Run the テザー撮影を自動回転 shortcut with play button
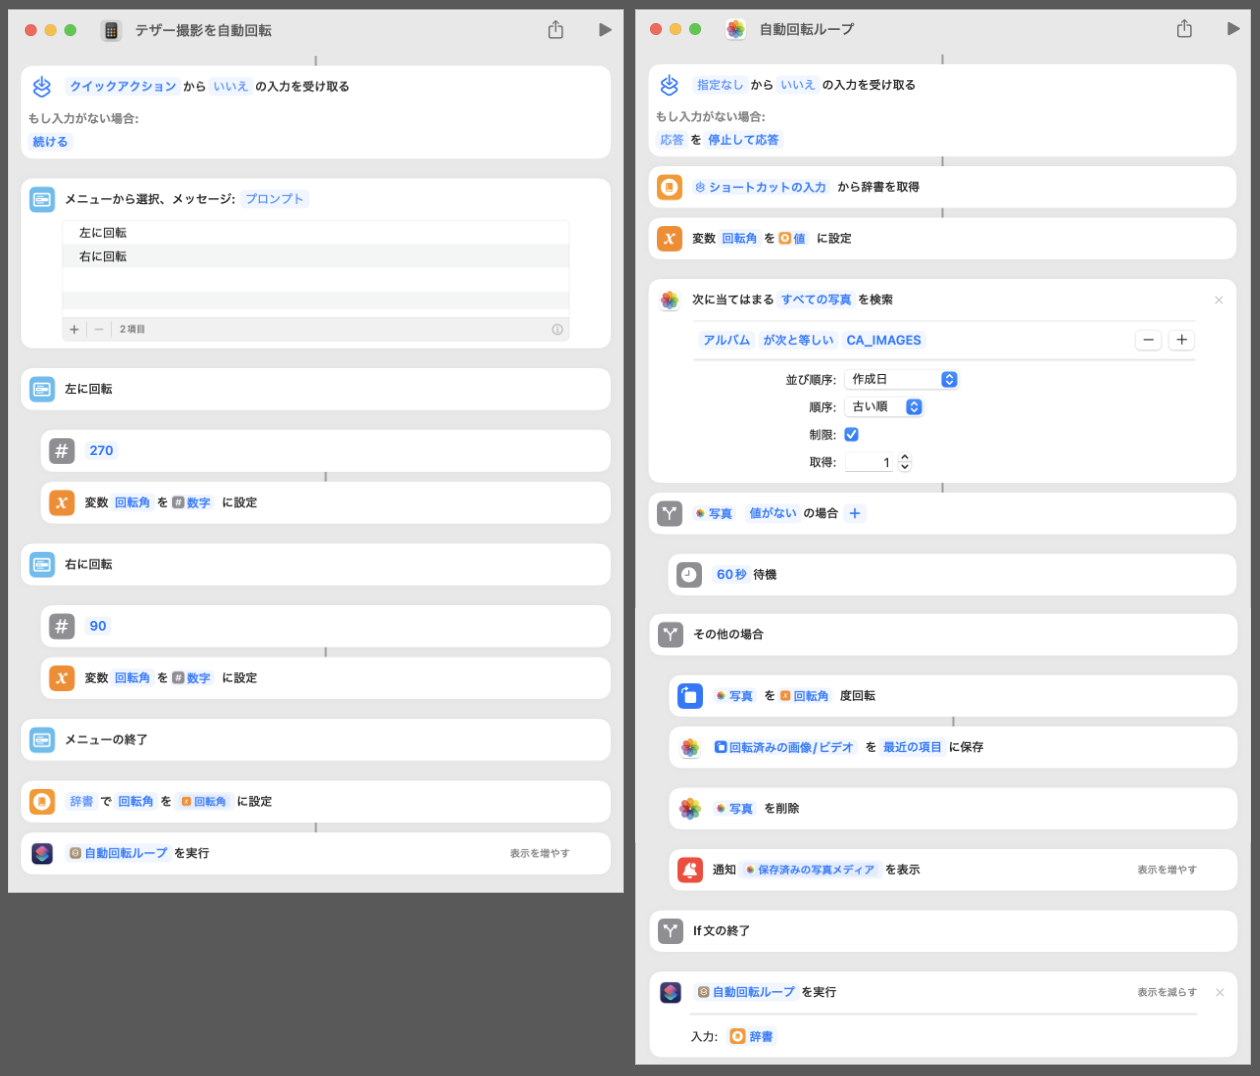This screenshot has height=1076, width=1260. coord(605,30)
